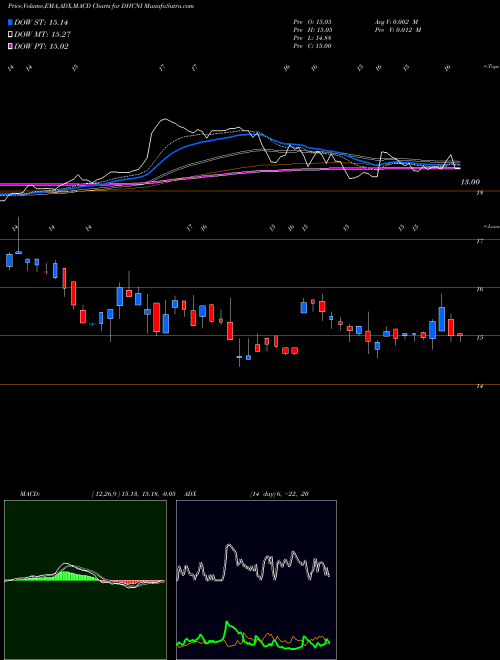Click the magenta DOW PT legend swatch
Viewport: 500px width, 660px height.
[x=10, y=46]
